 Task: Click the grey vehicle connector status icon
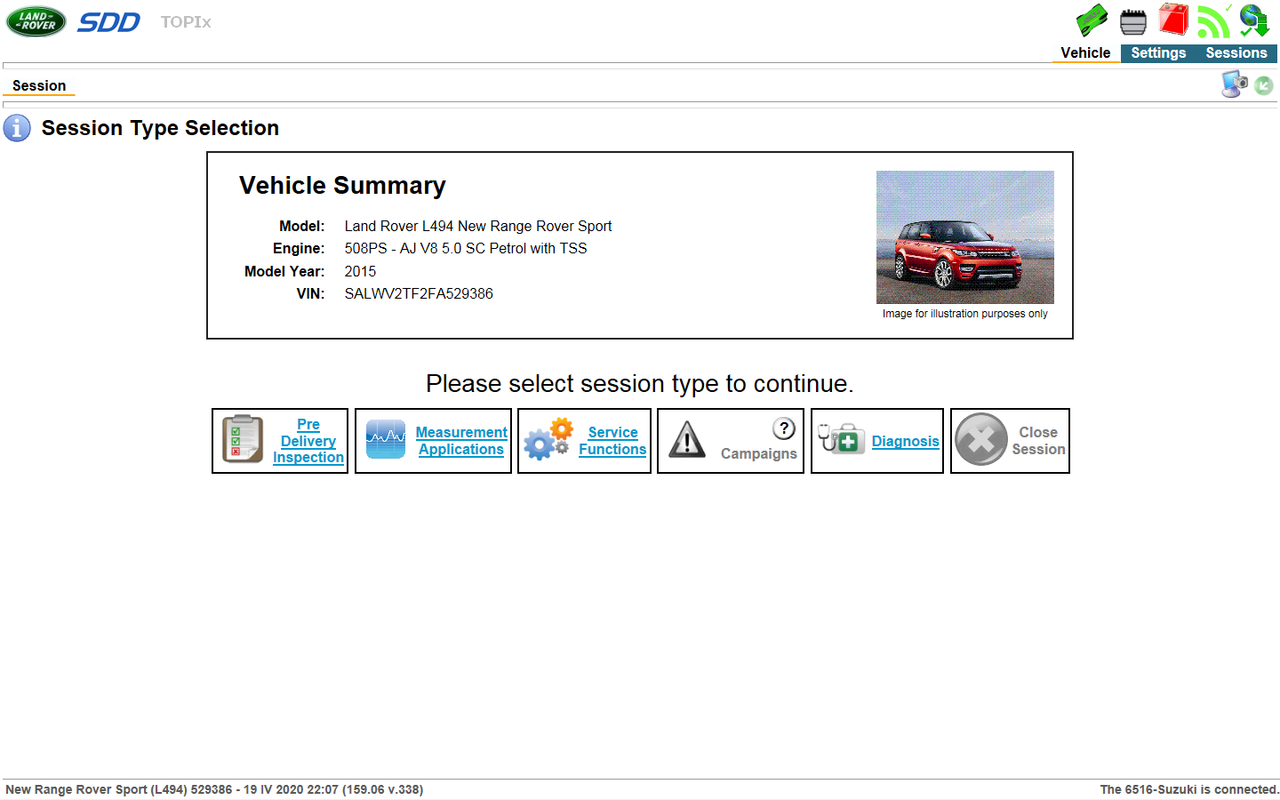[x=1133, y=22]
